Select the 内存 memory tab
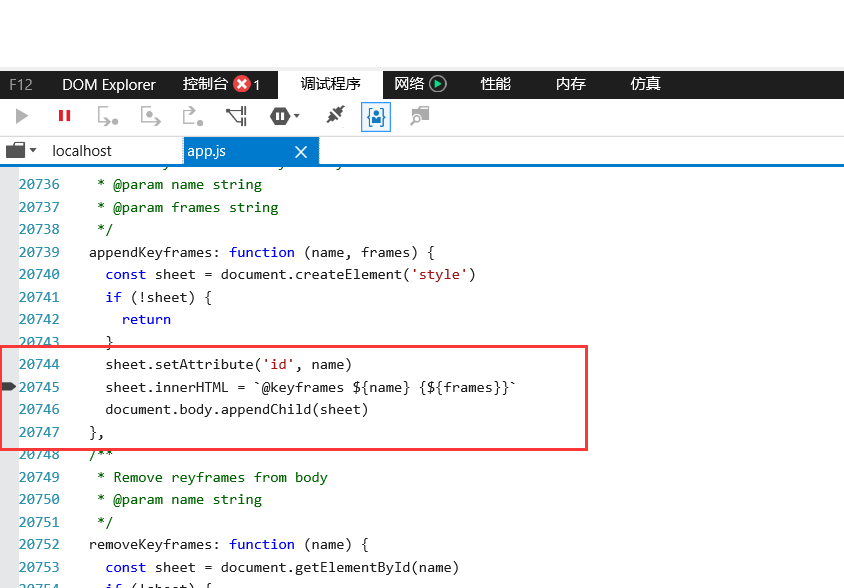Screen dimensions: 844x588 click(570, 85)
